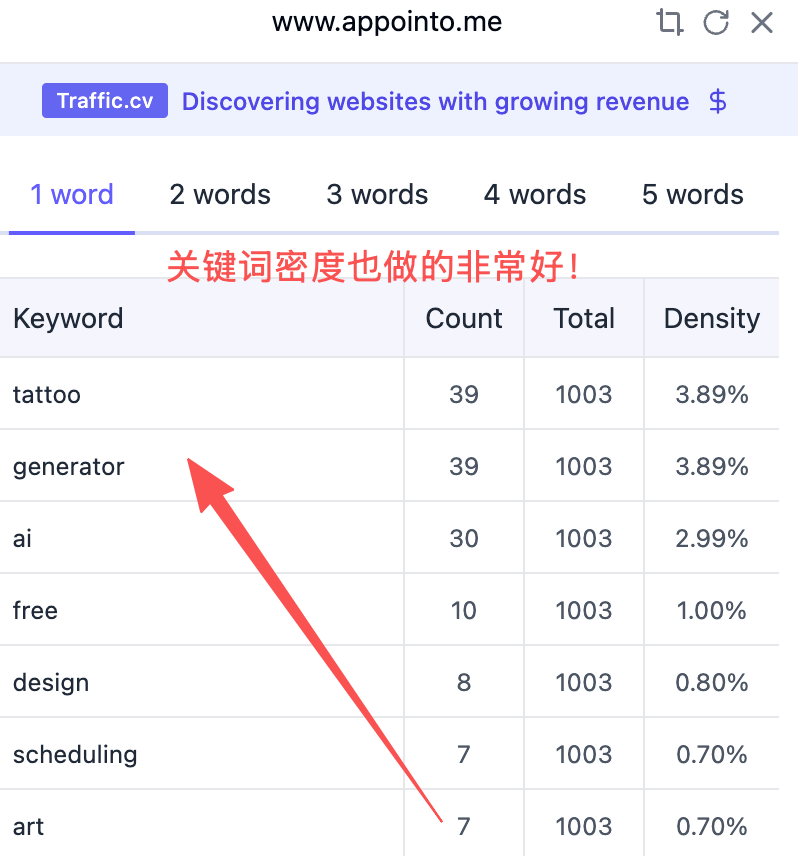Click the refresh icon in header
This screenshot has height=856, width=798.
(x=716, y=22)
